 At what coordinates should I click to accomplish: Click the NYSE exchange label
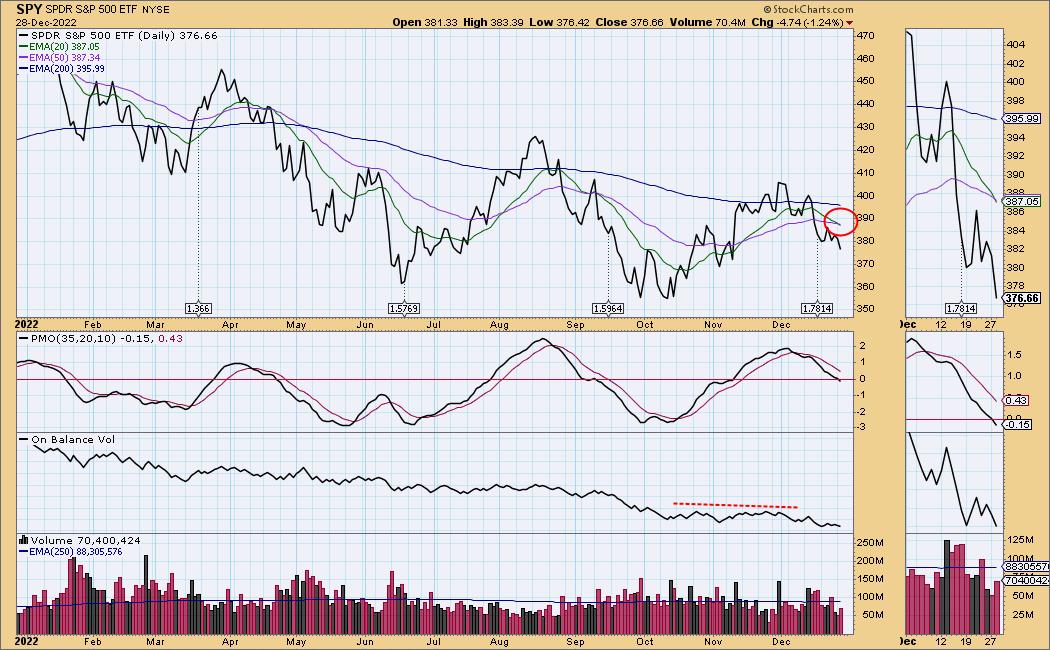coord(155,10)
